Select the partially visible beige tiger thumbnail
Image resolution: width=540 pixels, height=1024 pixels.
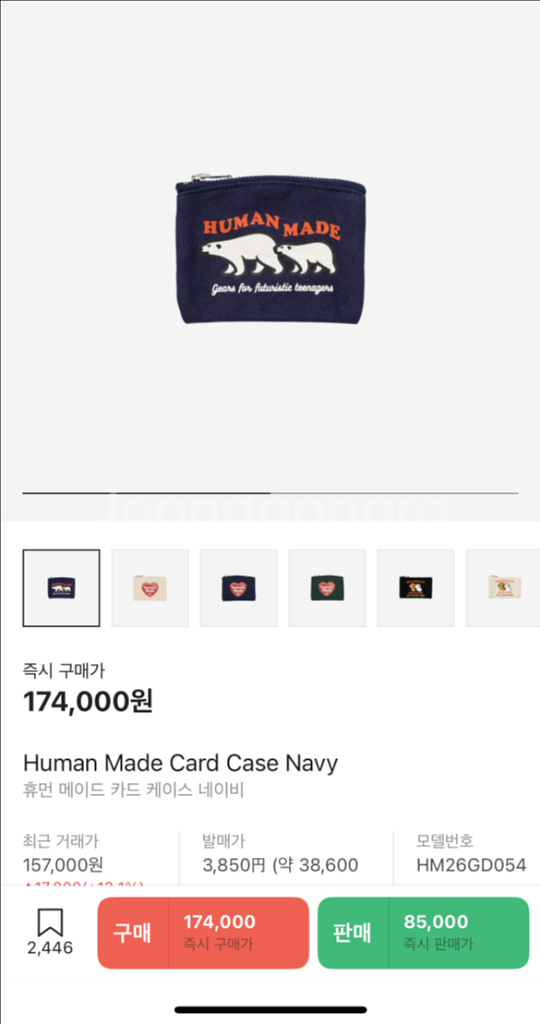503,588
